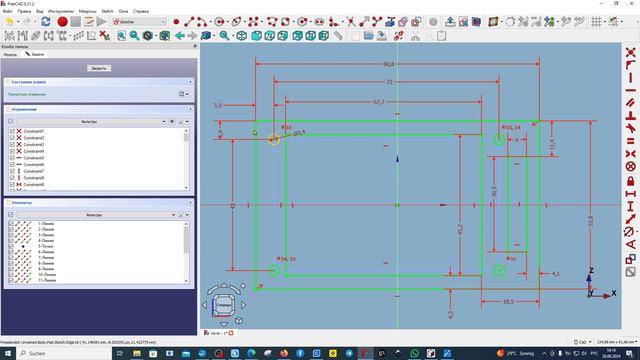Viewport: 640px width, 360px height.
Task: Rotate view with navigation cube right arrow
Action: click(244, 304)
